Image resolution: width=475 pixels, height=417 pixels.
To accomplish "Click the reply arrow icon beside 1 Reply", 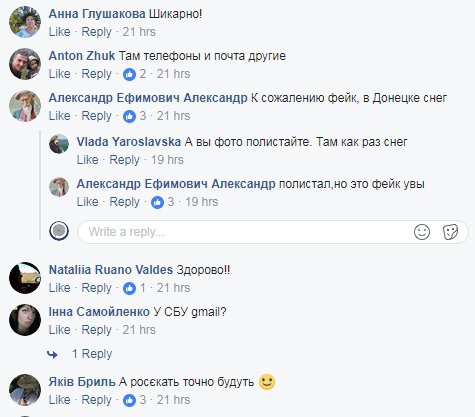I will (52, 354).
